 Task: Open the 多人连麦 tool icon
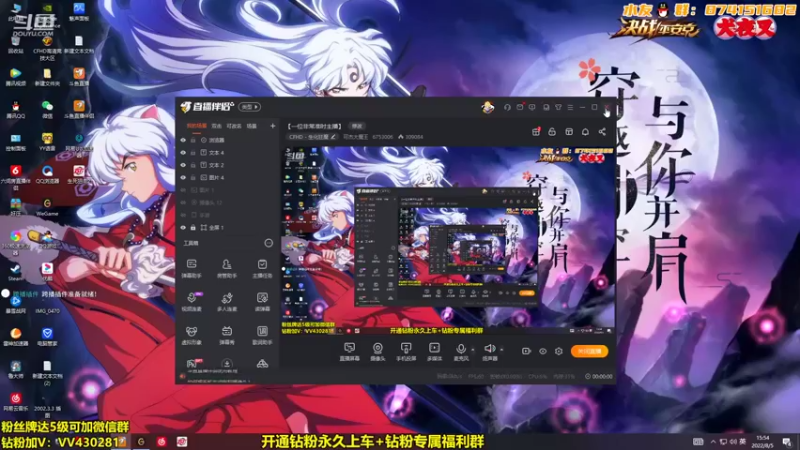[x=227, y=302]
